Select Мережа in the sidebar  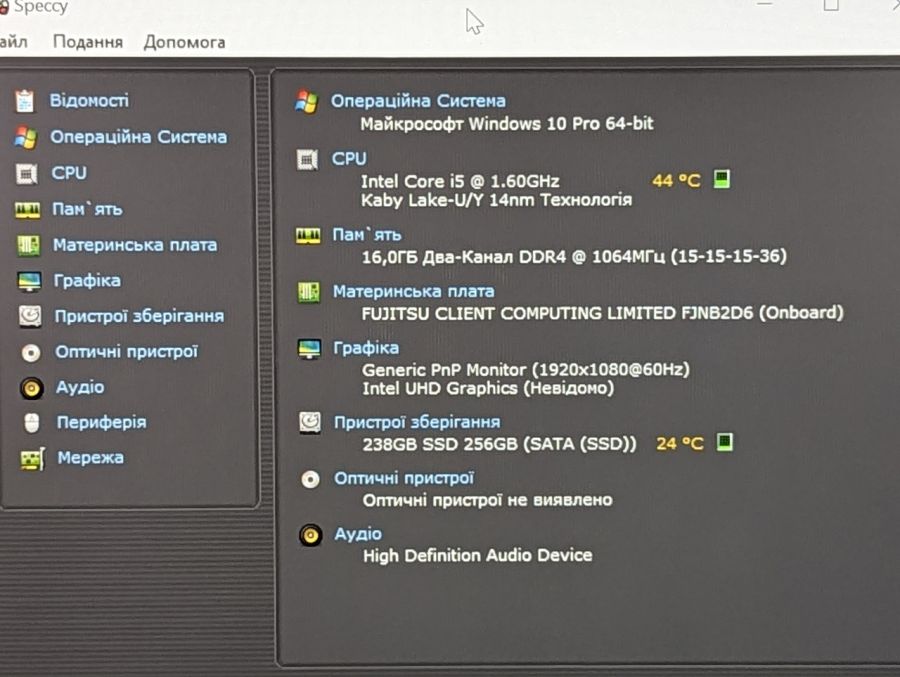click(91, 458)
